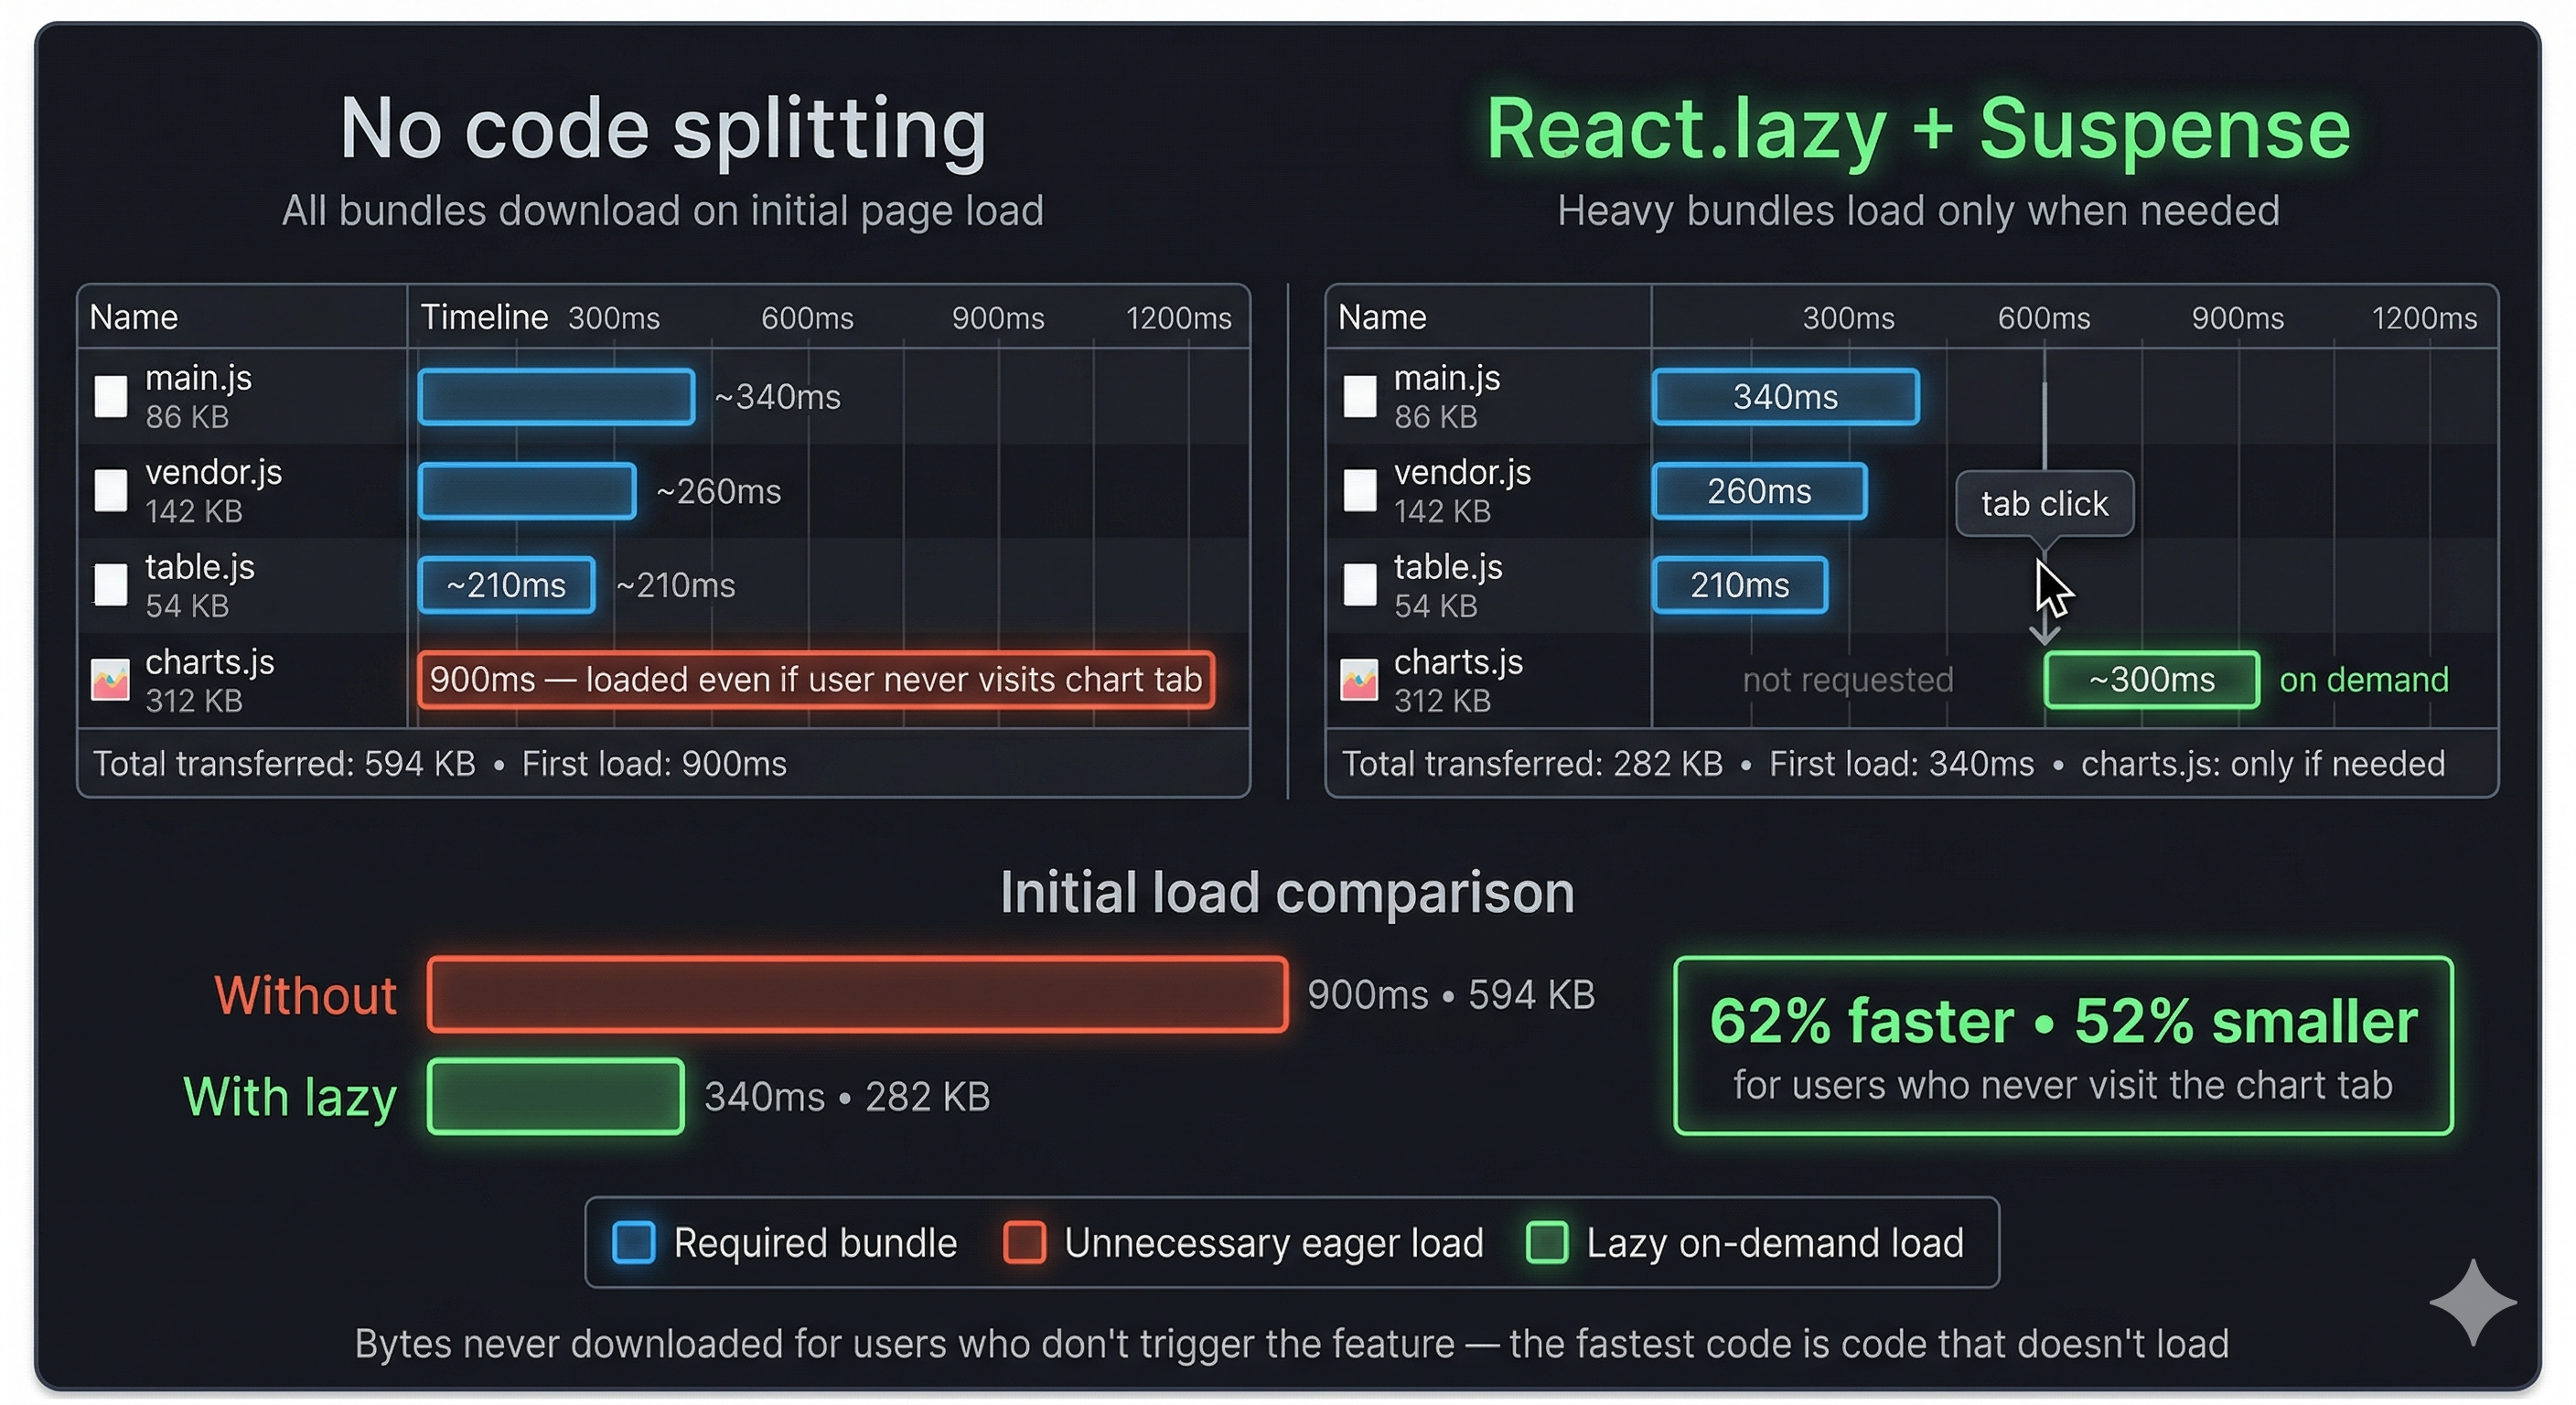Image resolution: width=2576 pixels, height=1405 pixels.
Task: Click the 1200ms tick label in the No code splitting timeline
Action: click(1178, 318)
